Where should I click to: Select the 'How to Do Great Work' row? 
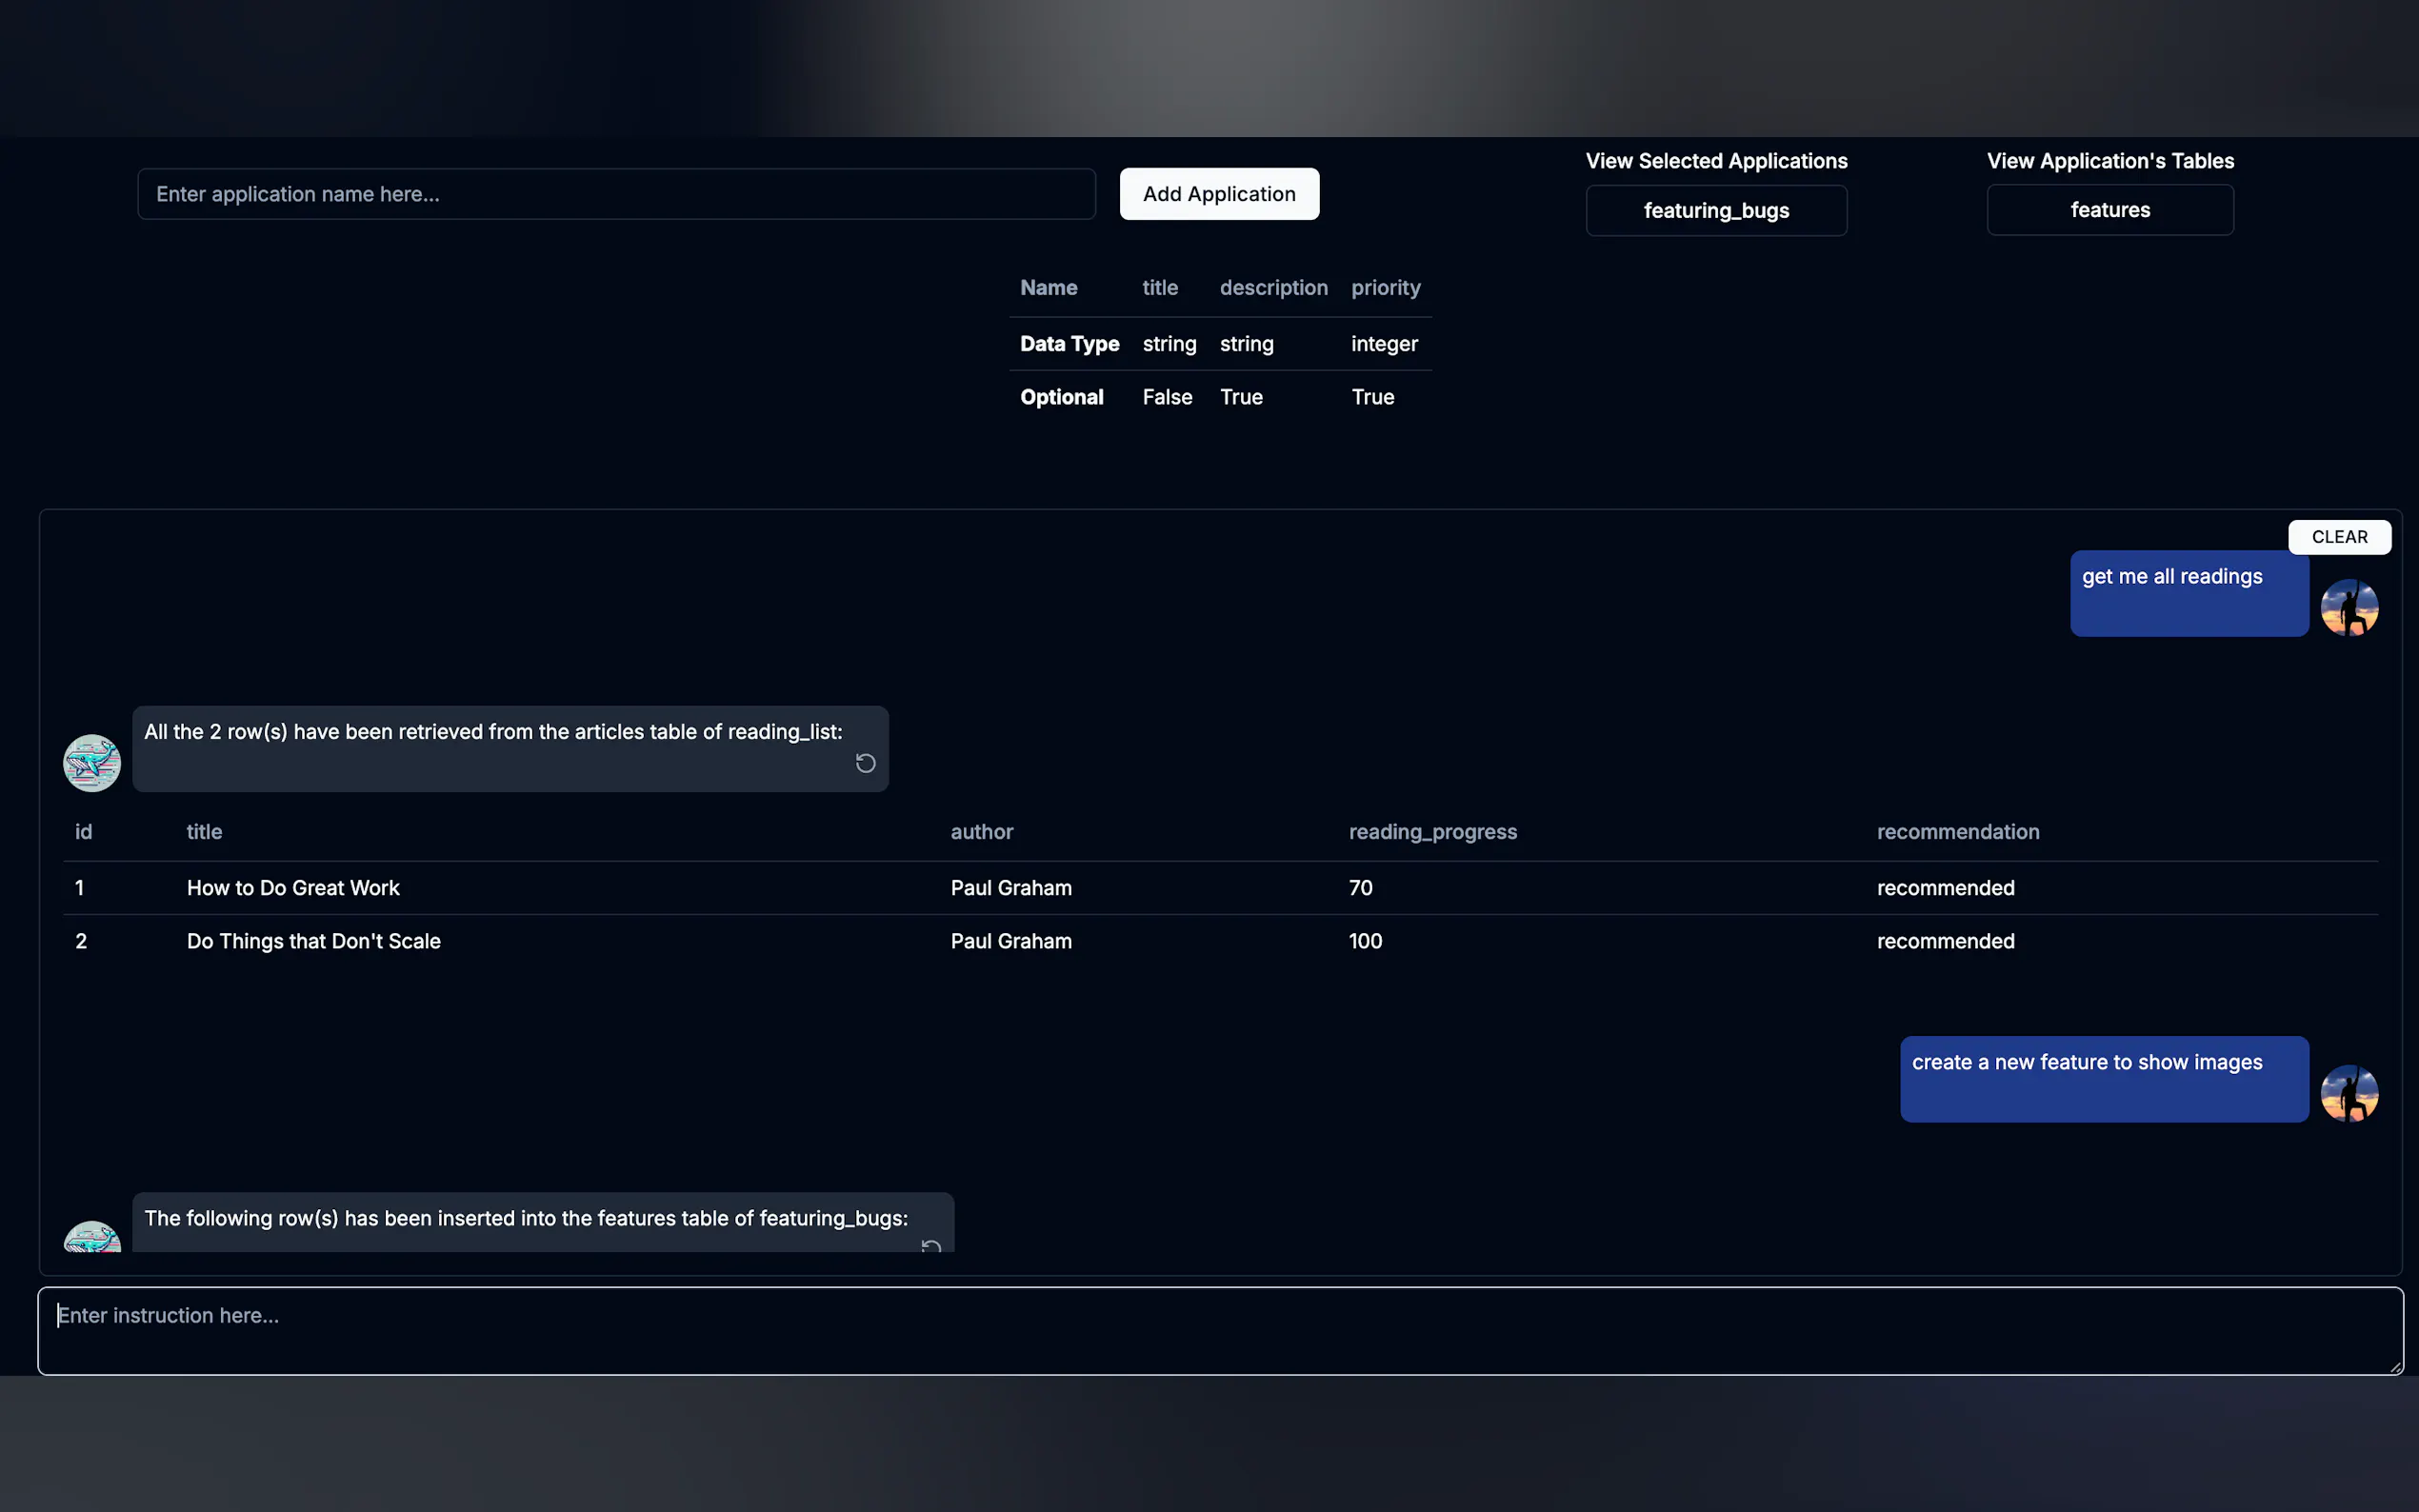coord(293,888)
